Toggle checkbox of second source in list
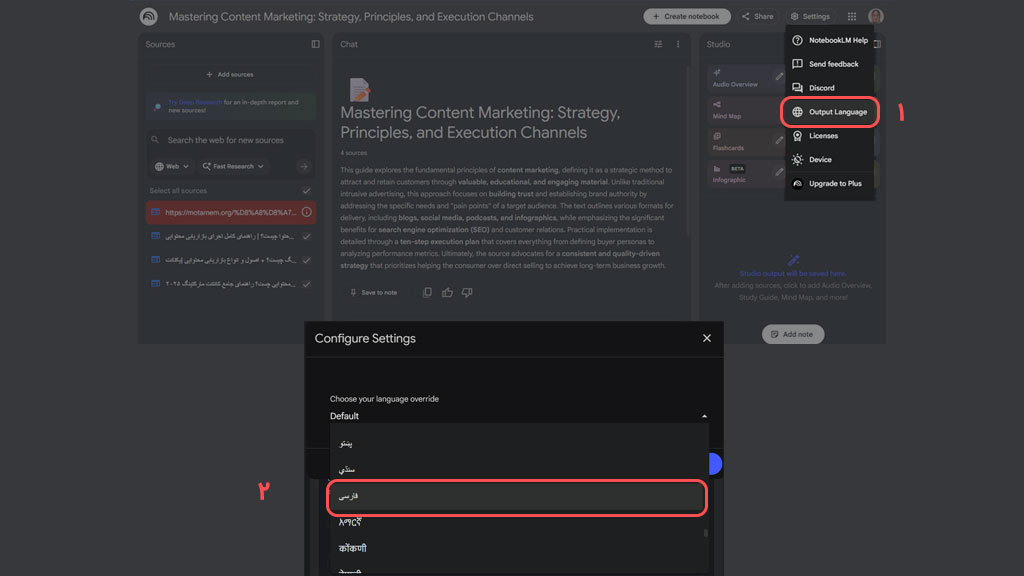Screen dimensions: 1024x576 pos(306,236)
